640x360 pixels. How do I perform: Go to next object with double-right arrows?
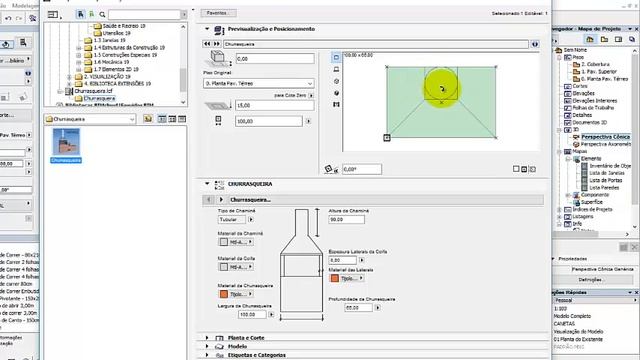[x=217, y=44]
